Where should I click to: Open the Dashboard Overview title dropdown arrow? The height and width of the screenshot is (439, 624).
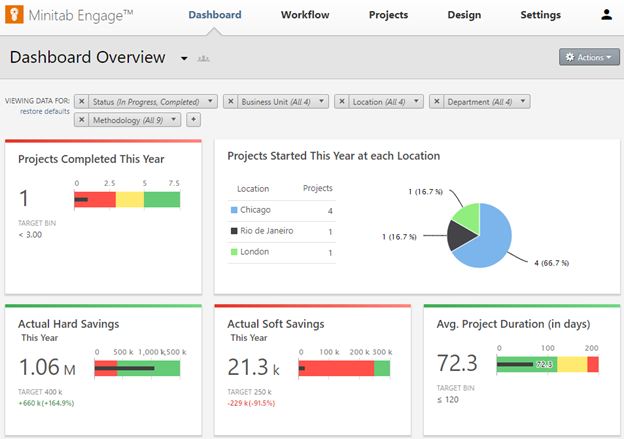pos(184,59)
